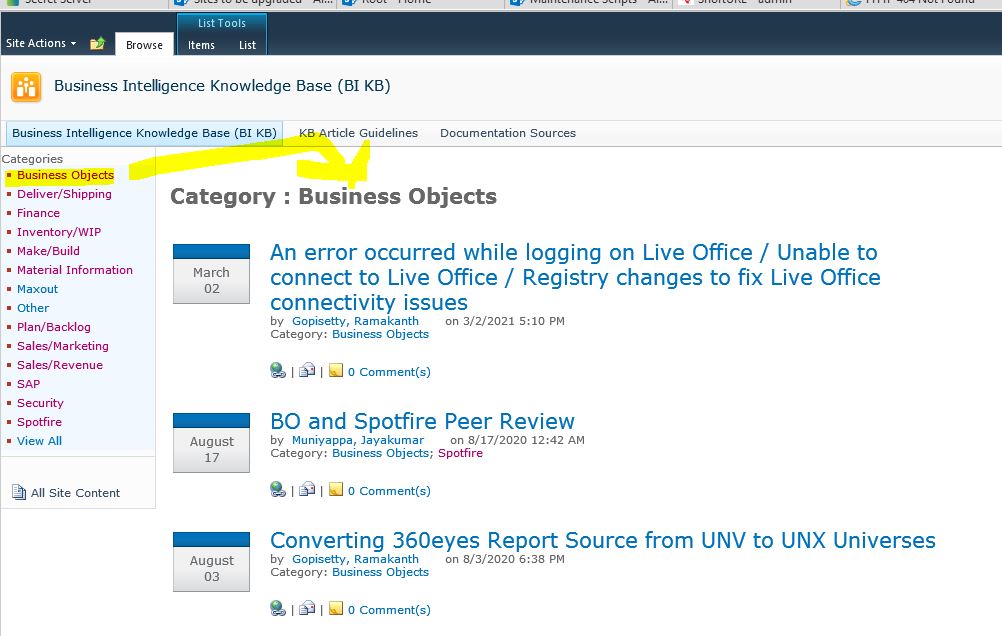
Task: Click the globe permalink icon under Converting 360eyes article
Action: [x=277, y=609]
